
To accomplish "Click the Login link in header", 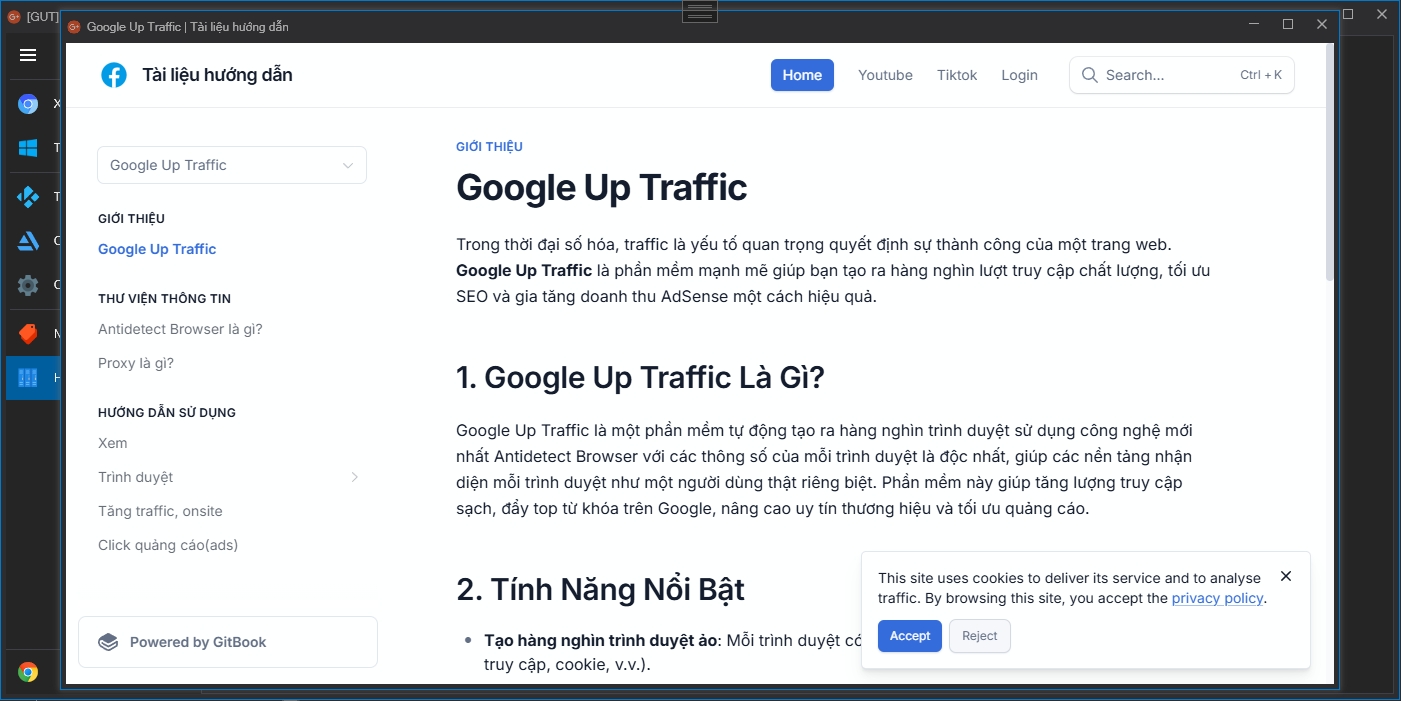I will 1019,75.
